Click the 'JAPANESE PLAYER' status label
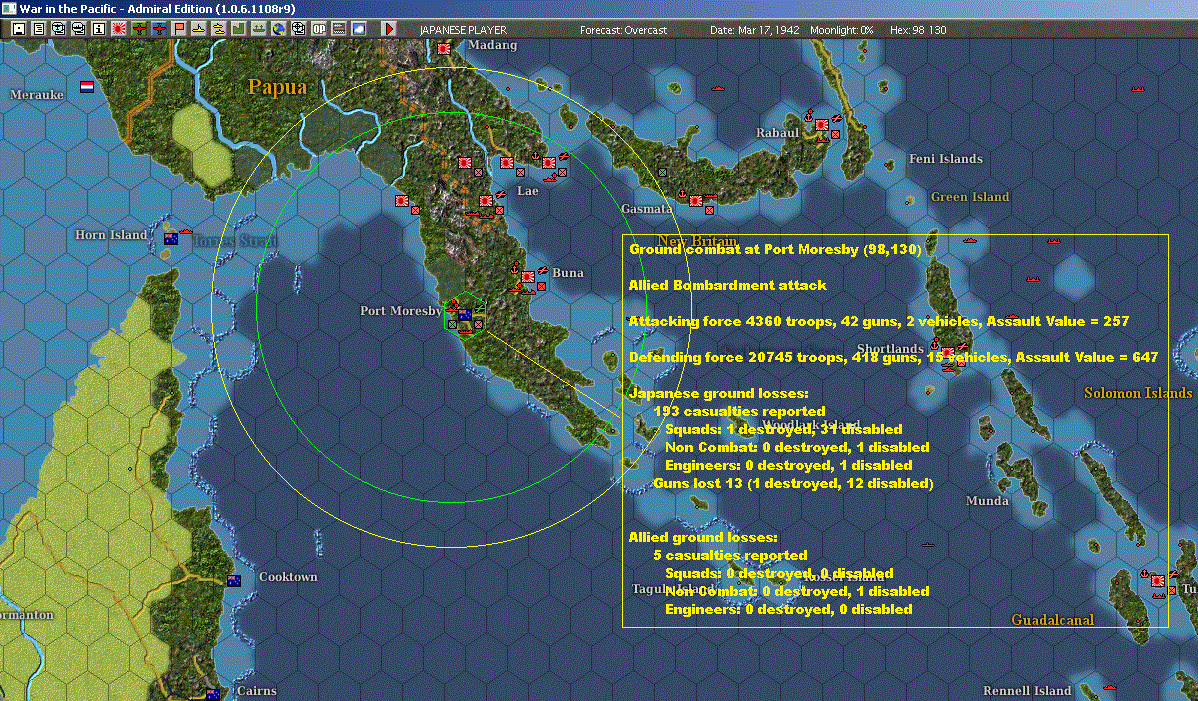Image resolution: width=1198 pixels, height=701 pixels. 463,30
